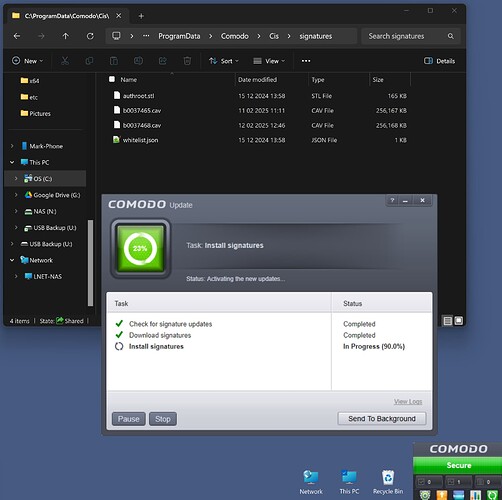Click the blue stacked icon in Comodo widget
This screenshot has height=500, width=502.
tap(458, 495)
